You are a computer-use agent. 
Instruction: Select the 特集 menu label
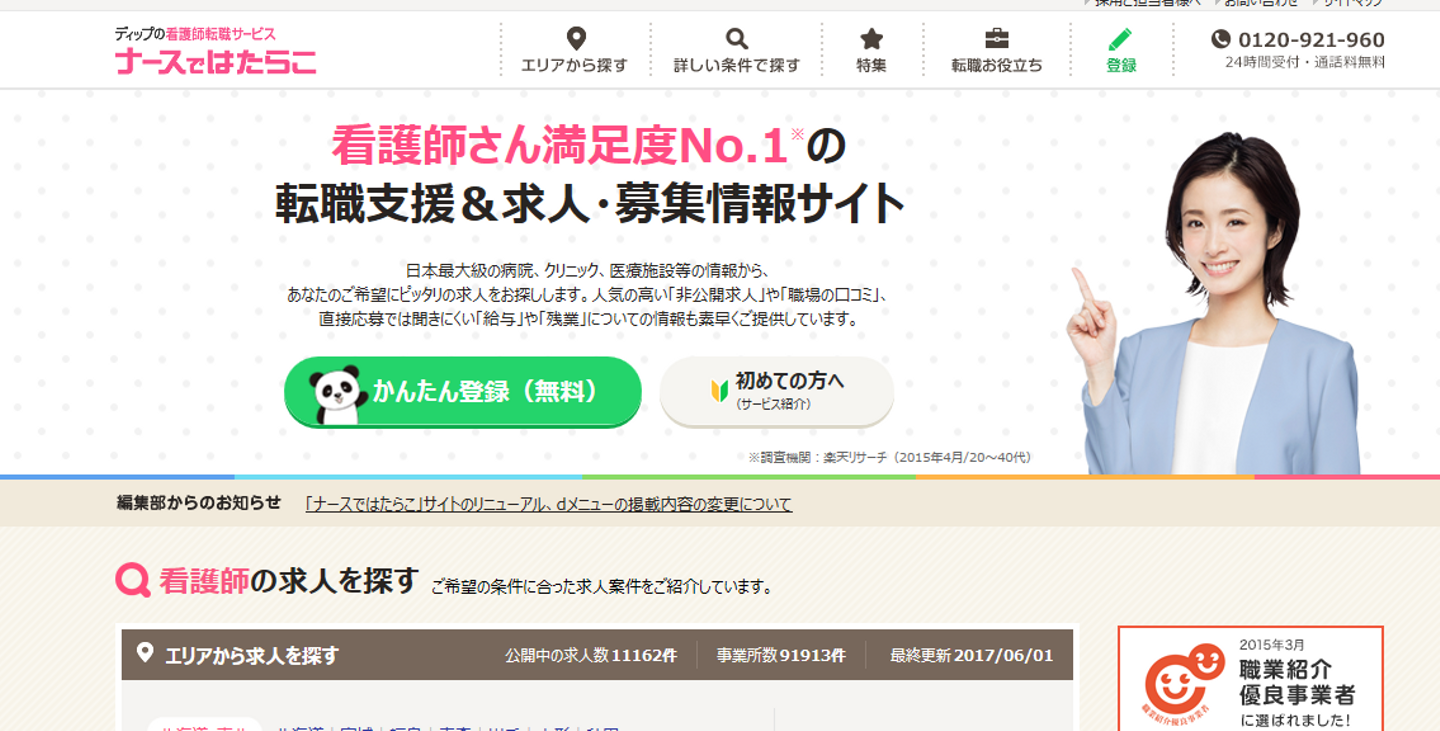pyautogui.click(x=872, y=66)
